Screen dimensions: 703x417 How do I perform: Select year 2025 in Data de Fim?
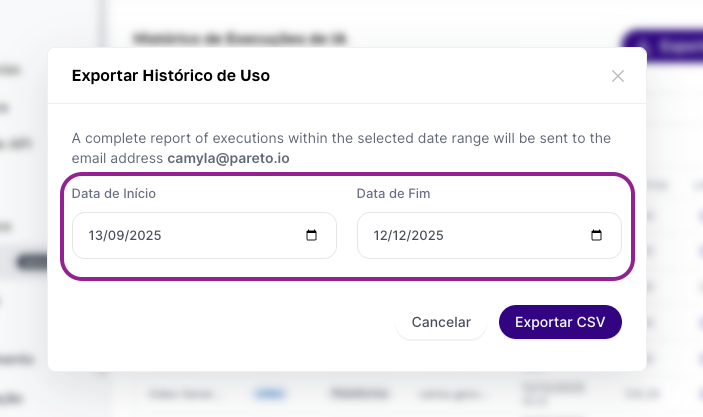coord(430,237)
